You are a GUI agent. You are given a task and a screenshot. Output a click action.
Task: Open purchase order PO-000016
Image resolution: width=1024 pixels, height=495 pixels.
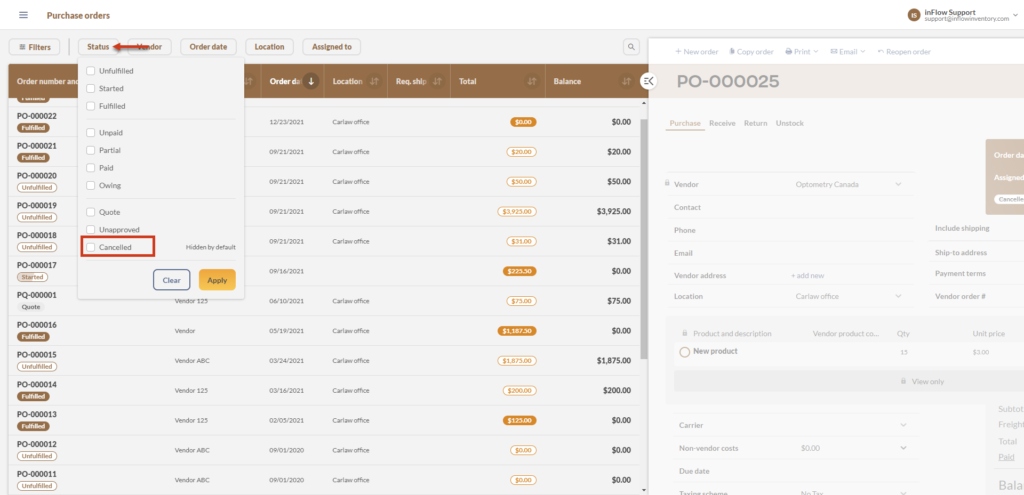pos(37,325)
